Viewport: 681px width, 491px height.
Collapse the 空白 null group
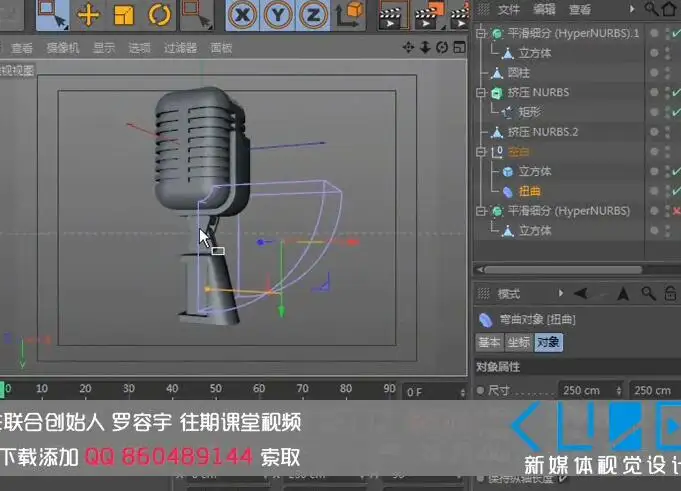pos(481,152)
